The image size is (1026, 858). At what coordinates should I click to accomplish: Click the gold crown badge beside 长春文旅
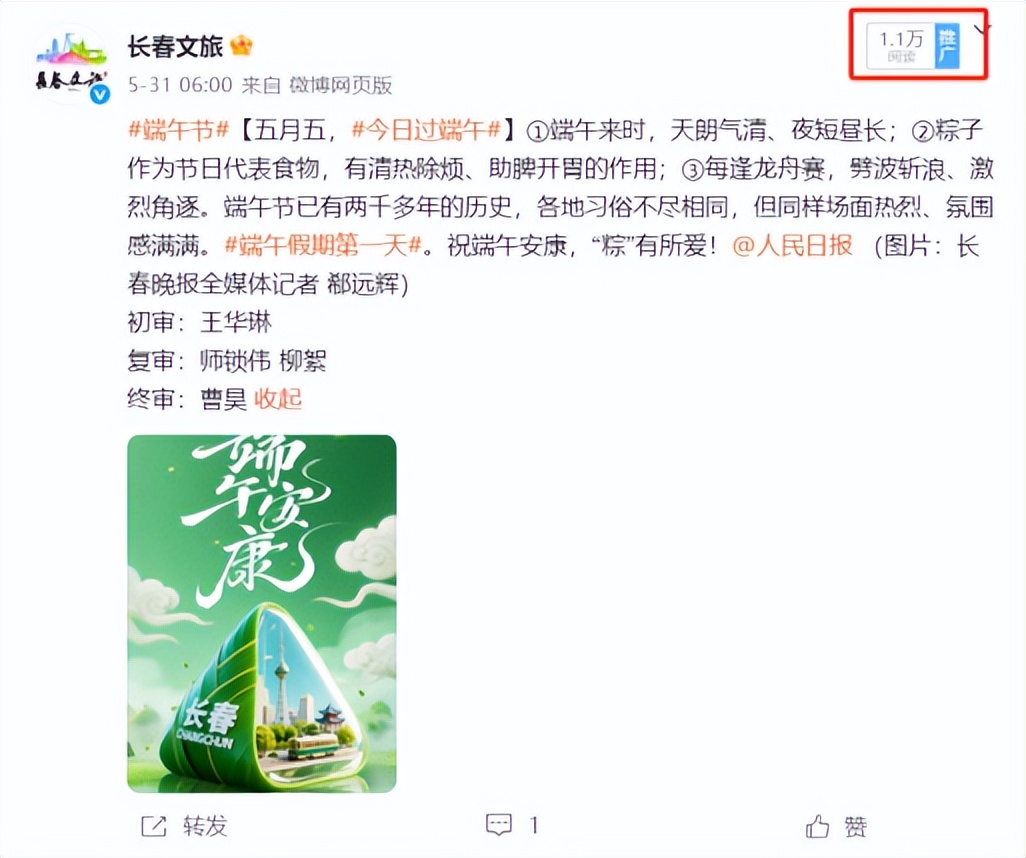pyautogui.click(x=241, y=46)
